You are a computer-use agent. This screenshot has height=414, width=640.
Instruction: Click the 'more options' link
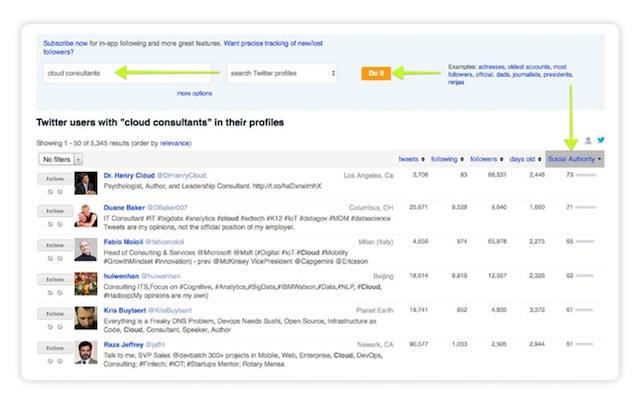194,93
